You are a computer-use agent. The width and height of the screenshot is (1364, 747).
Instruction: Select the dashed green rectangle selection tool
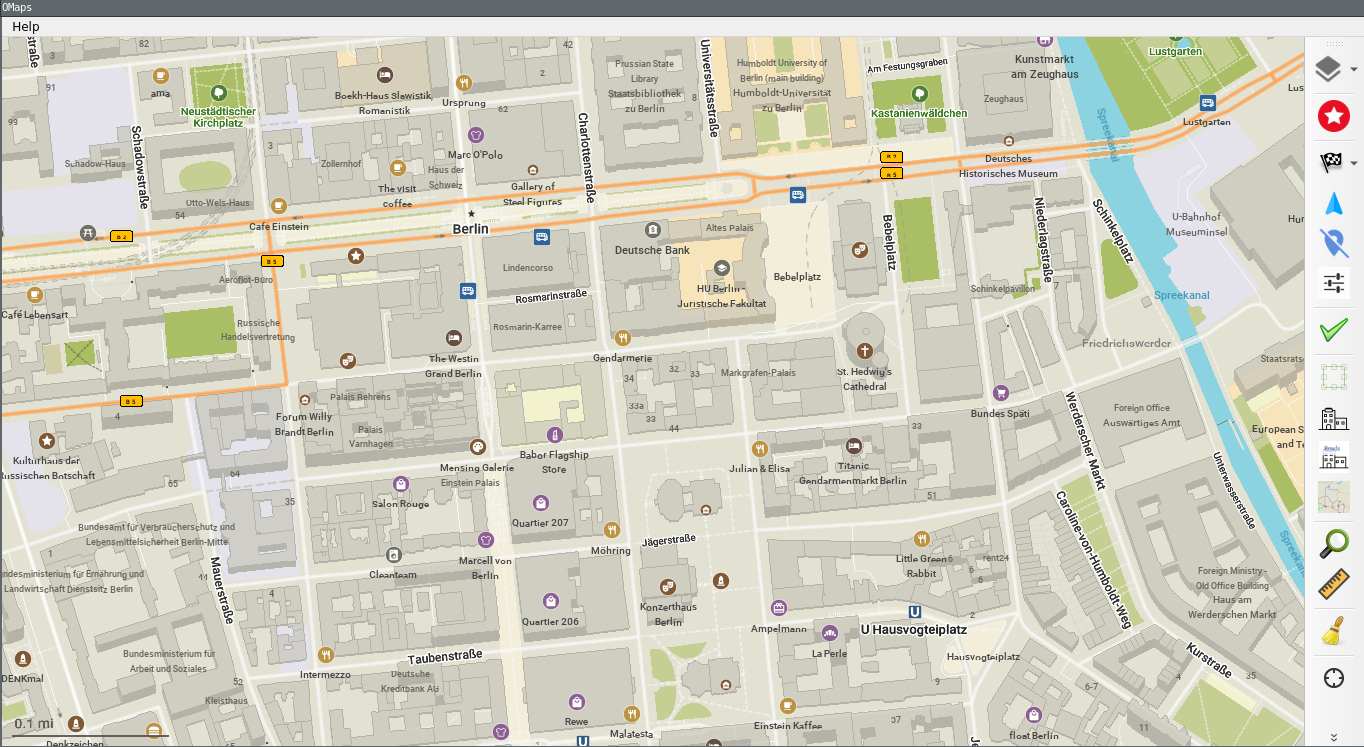coord(1333,377)
